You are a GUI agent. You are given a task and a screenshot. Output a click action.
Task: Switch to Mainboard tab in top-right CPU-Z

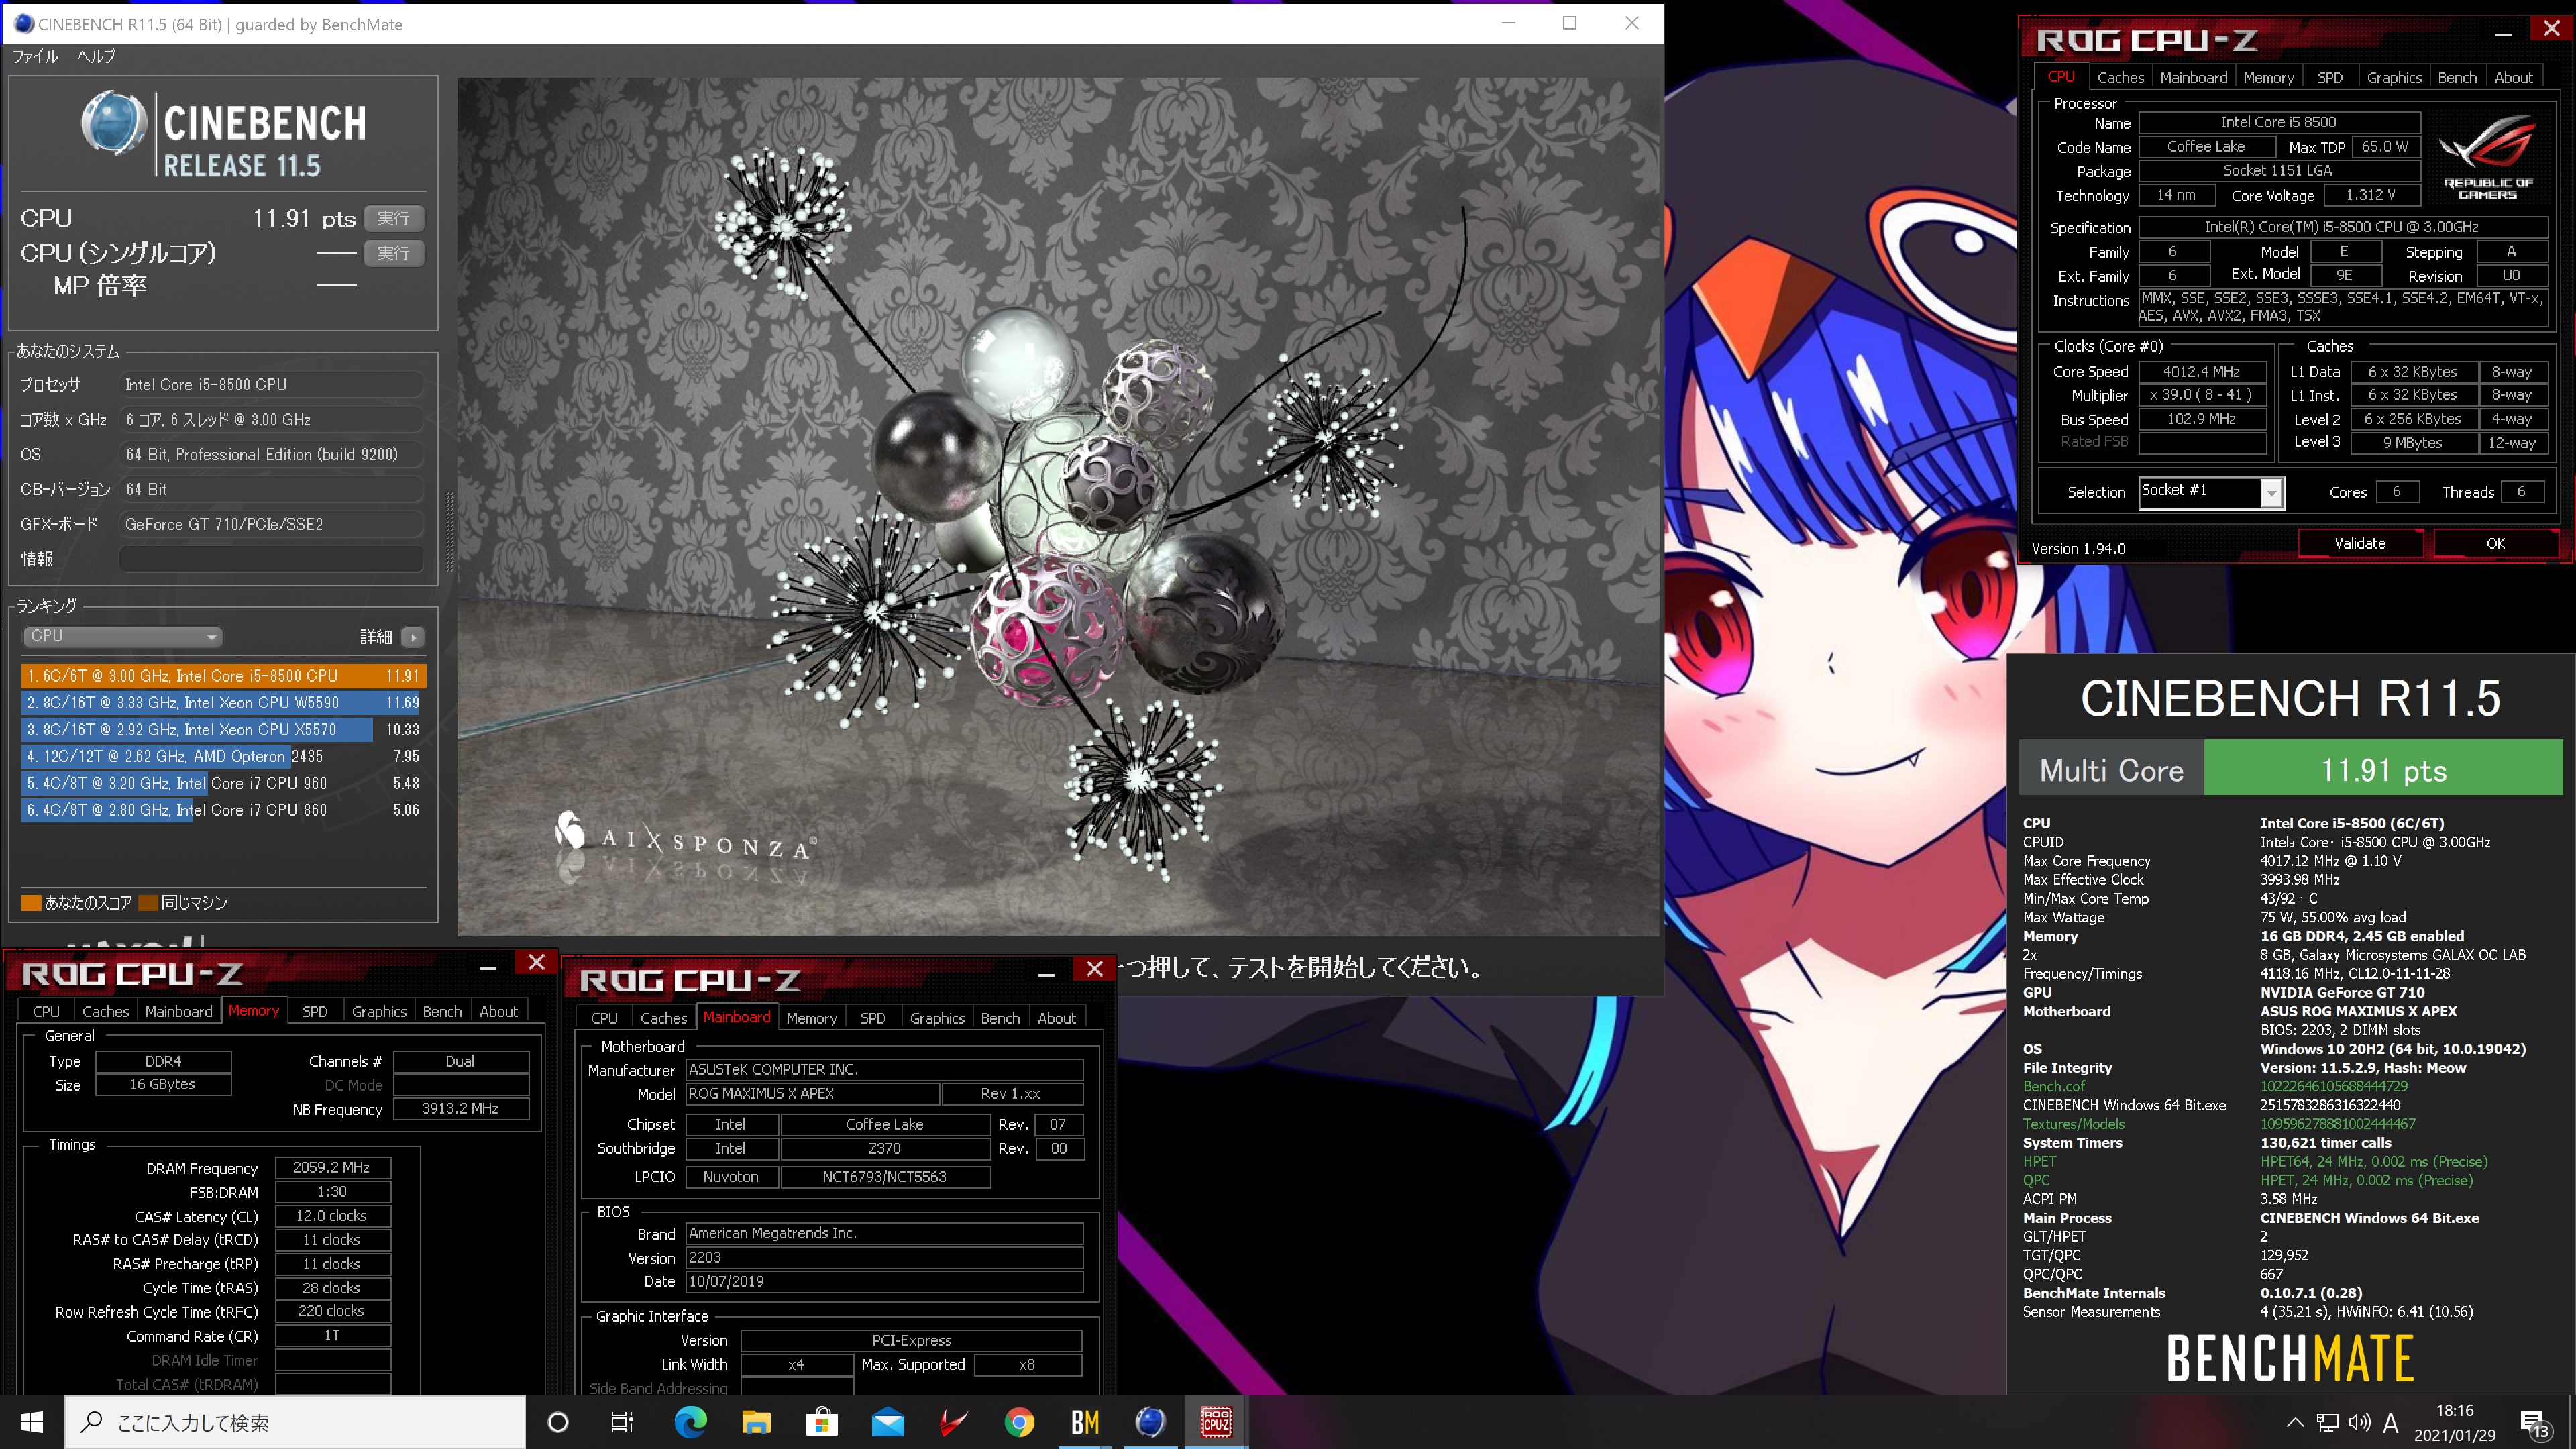coord(2193,77)
